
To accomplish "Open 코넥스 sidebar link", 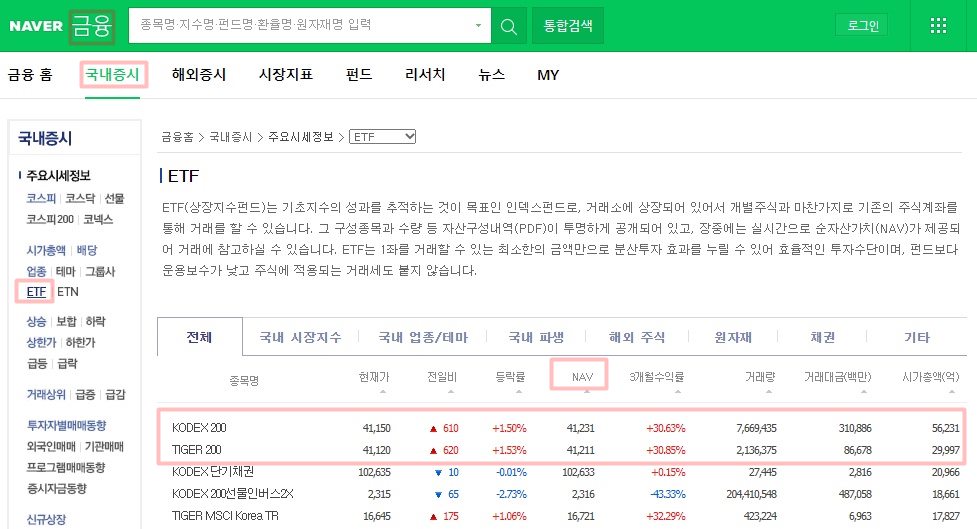I will pyautogui.click(x=98, y=219).
